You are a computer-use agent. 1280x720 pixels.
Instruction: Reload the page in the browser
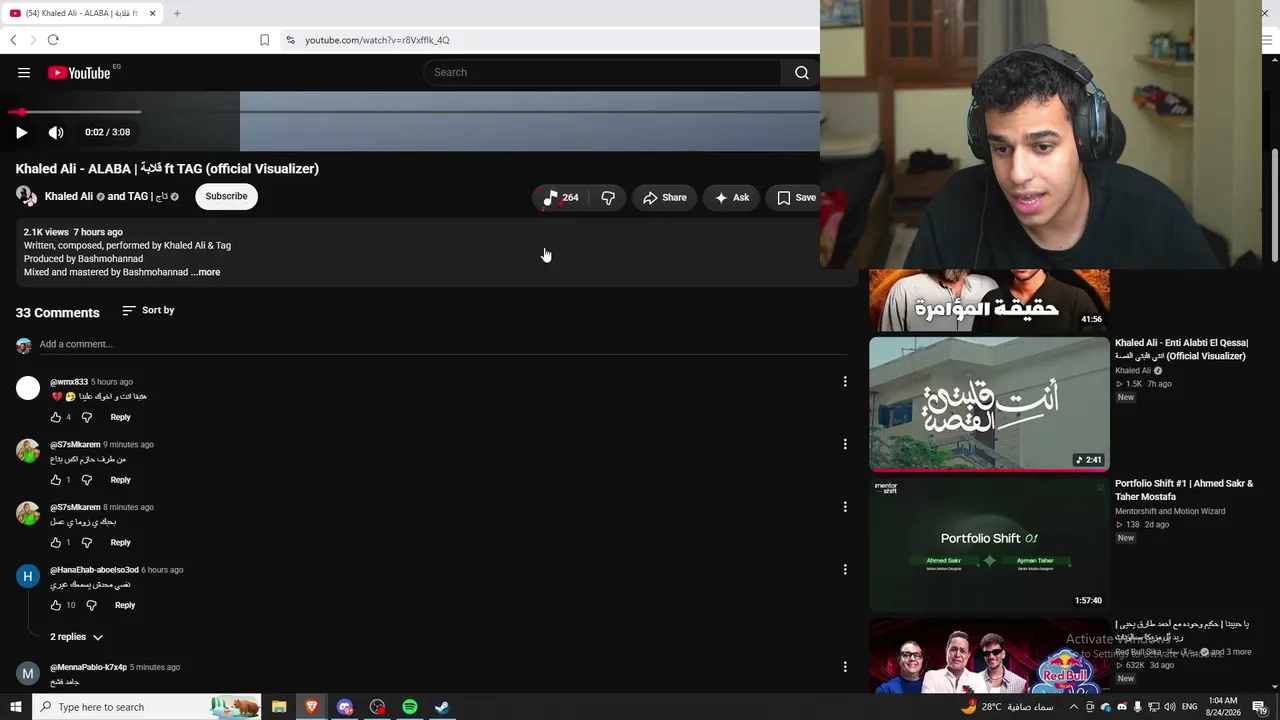53,40
